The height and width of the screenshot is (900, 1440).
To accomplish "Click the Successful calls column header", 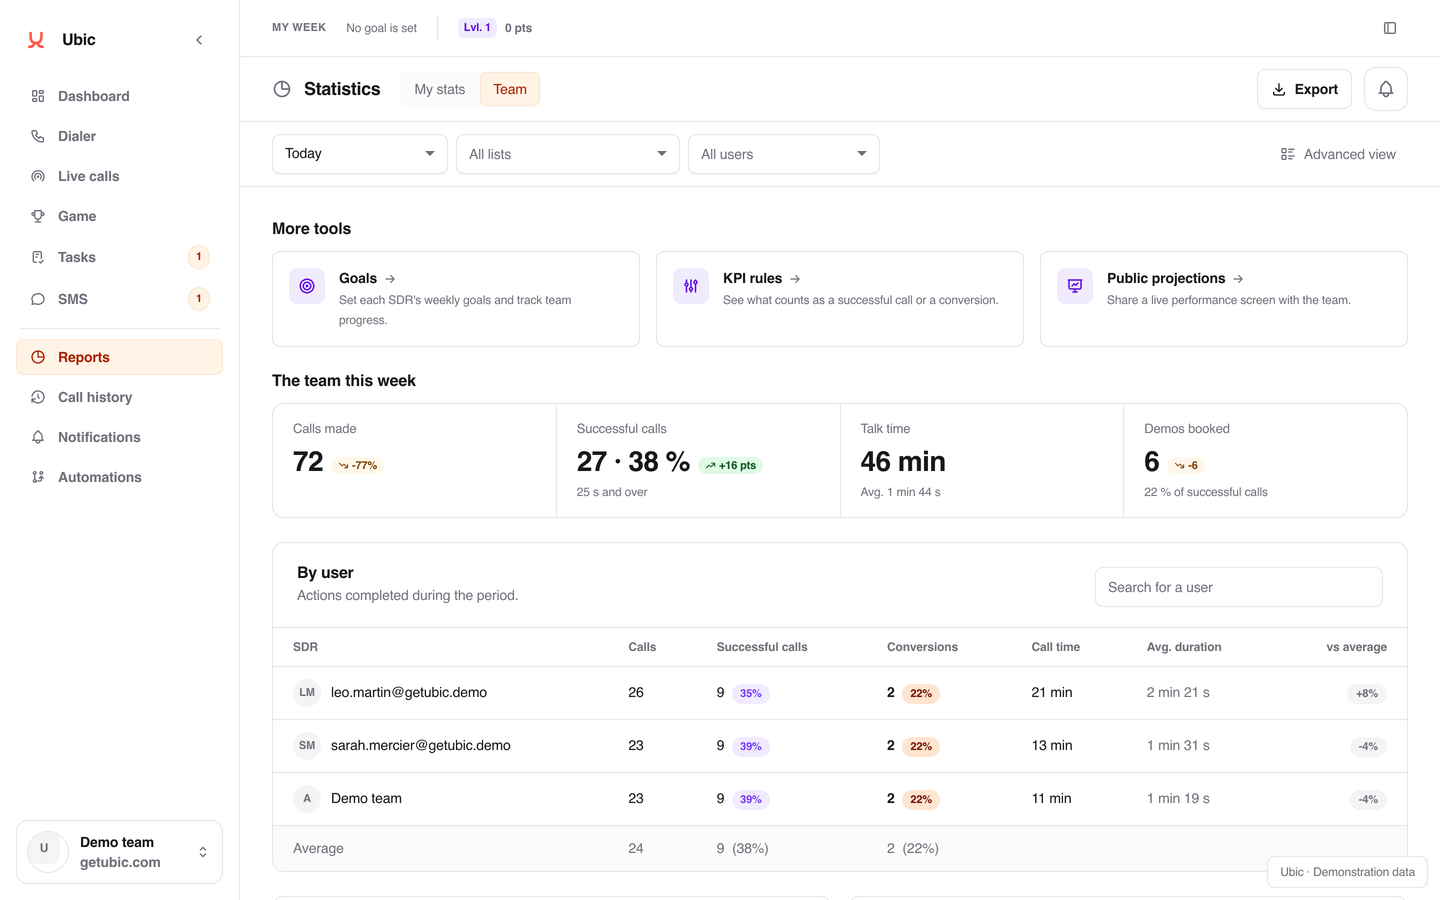I will [x=762, y=647].
